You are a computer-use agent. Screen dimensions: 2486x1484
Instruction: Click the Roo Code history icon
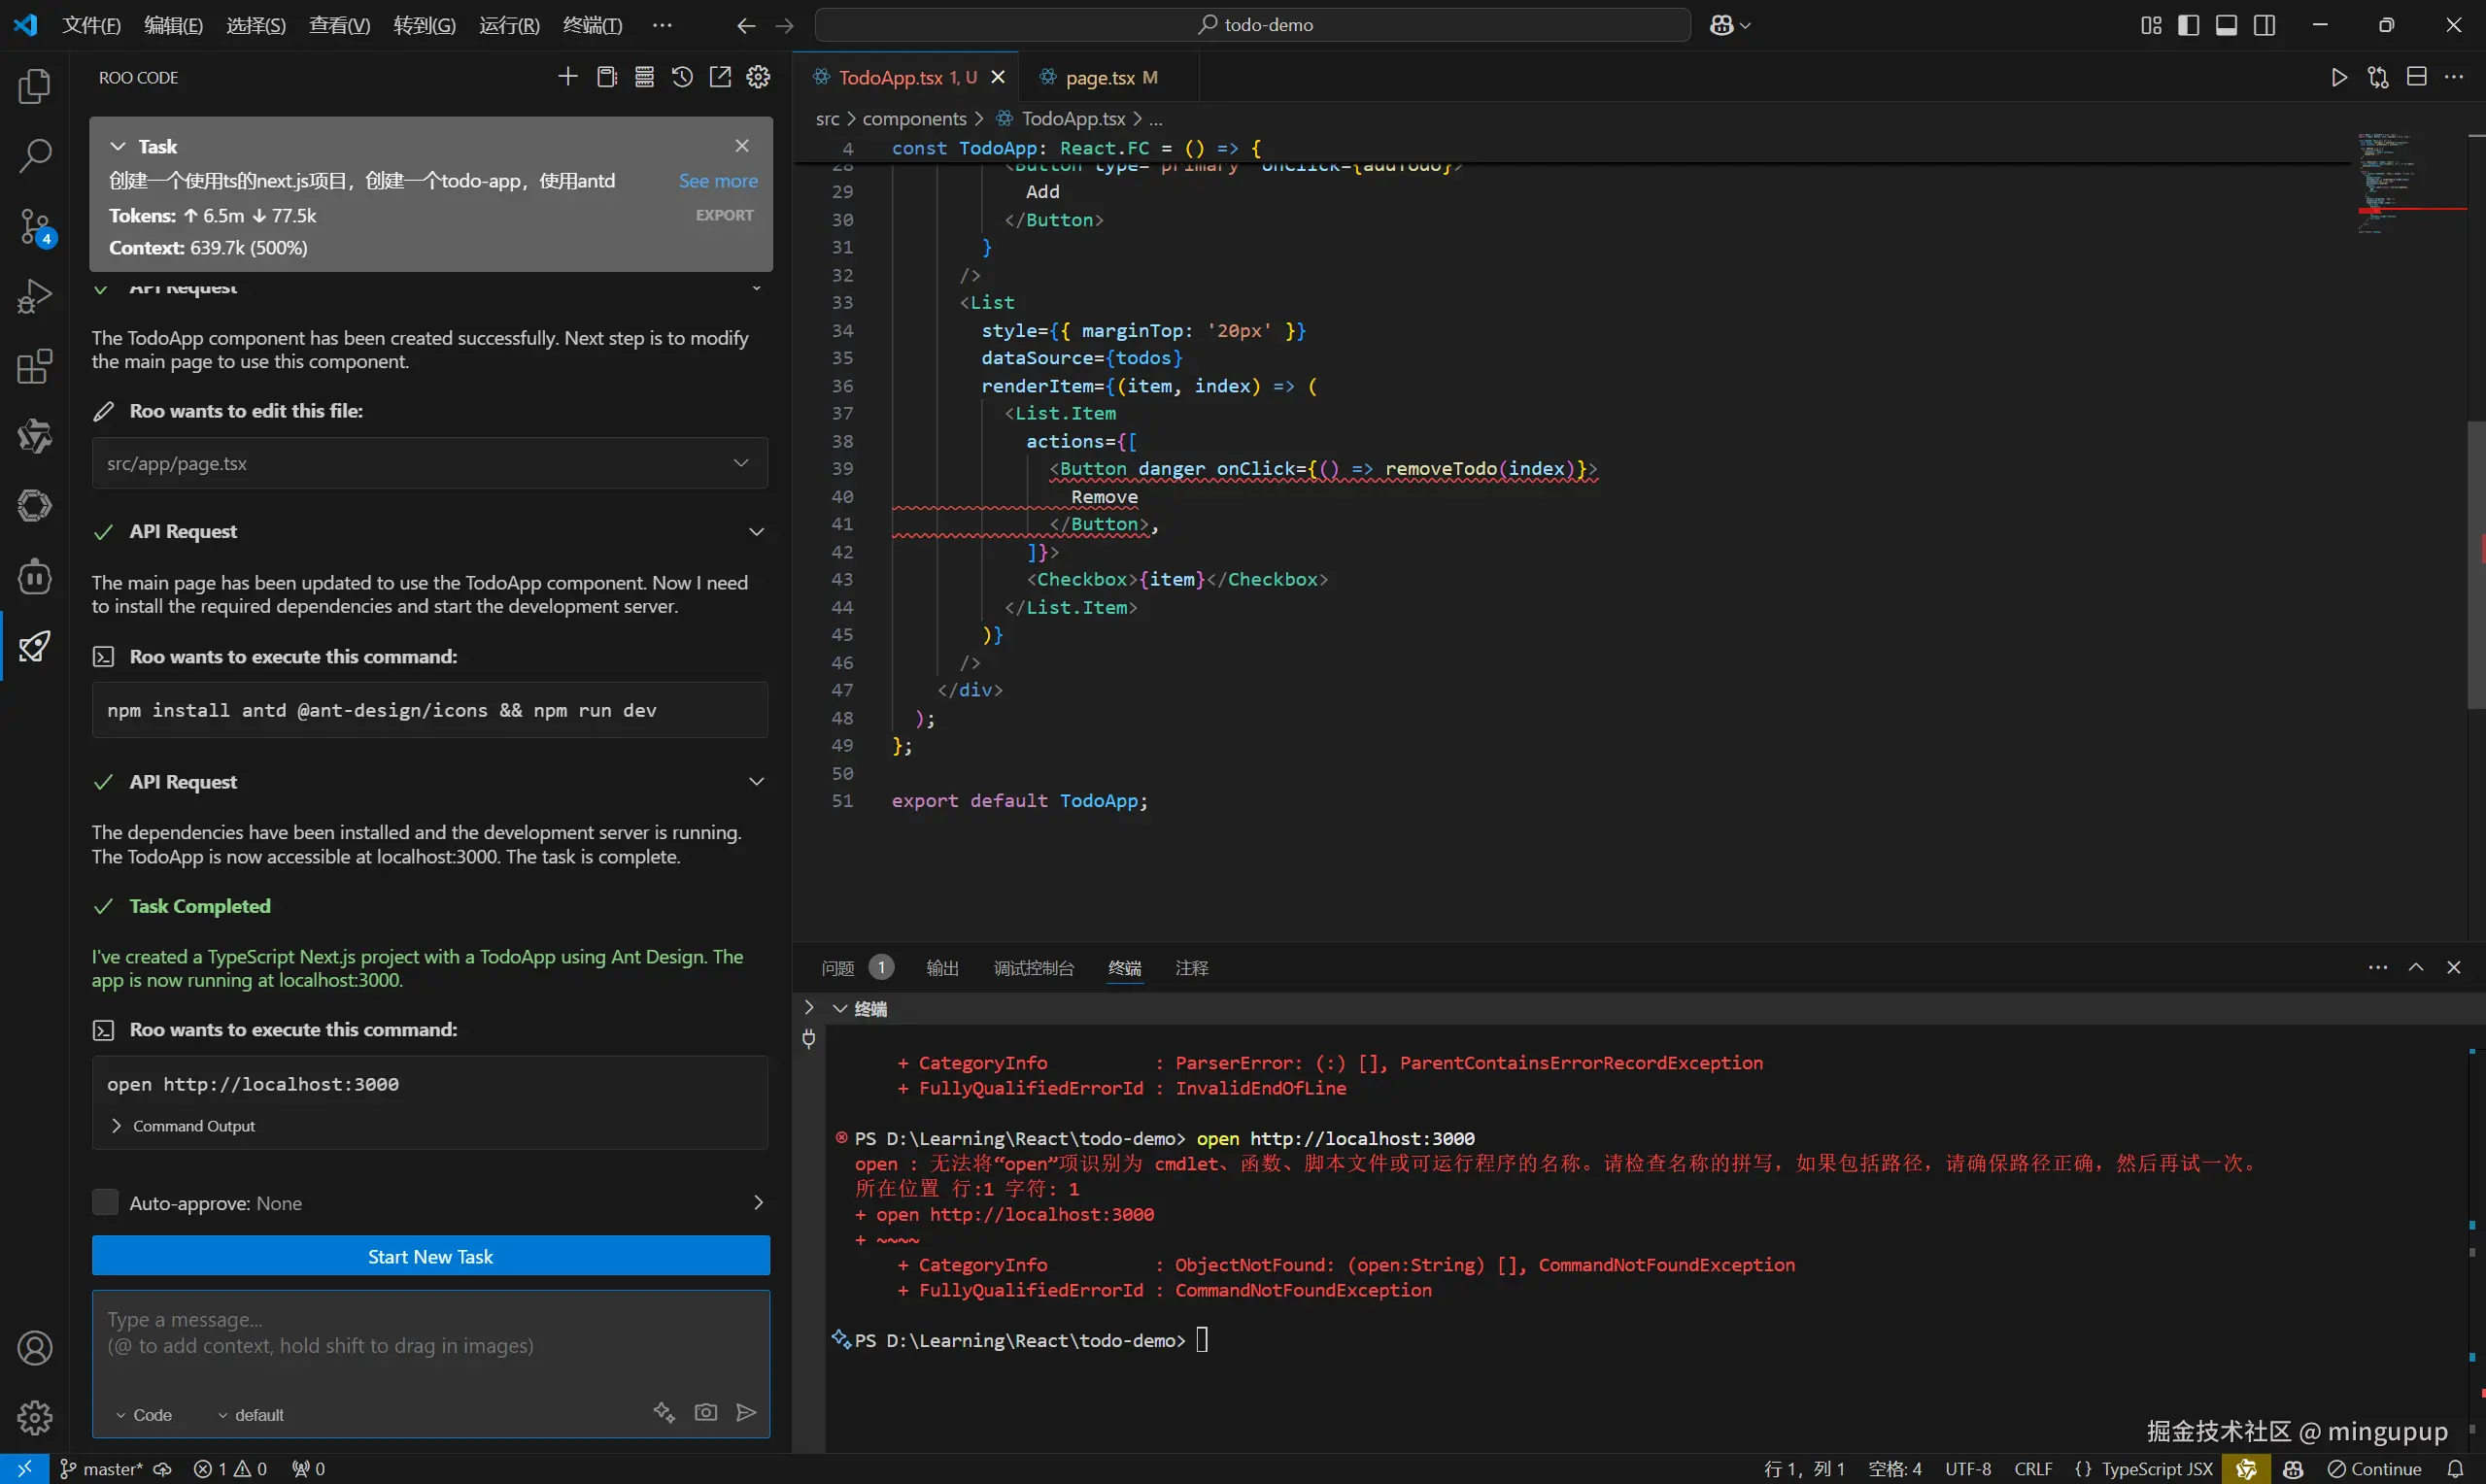682,77
